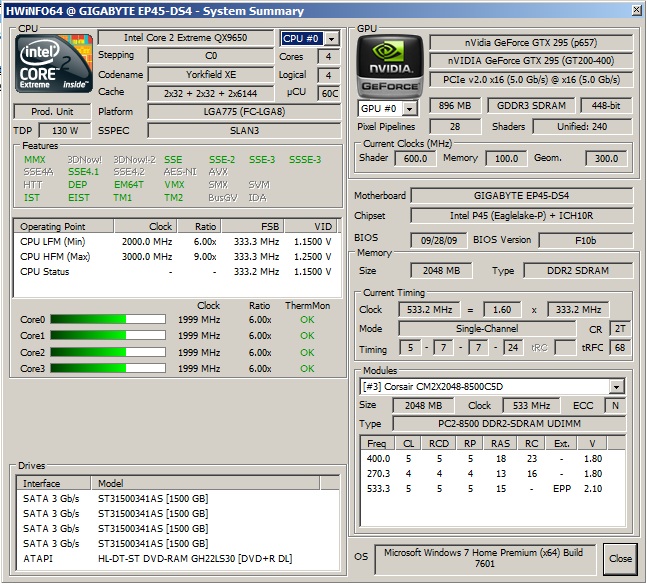Select the CPU LFM (Min) row

(176, 241)
